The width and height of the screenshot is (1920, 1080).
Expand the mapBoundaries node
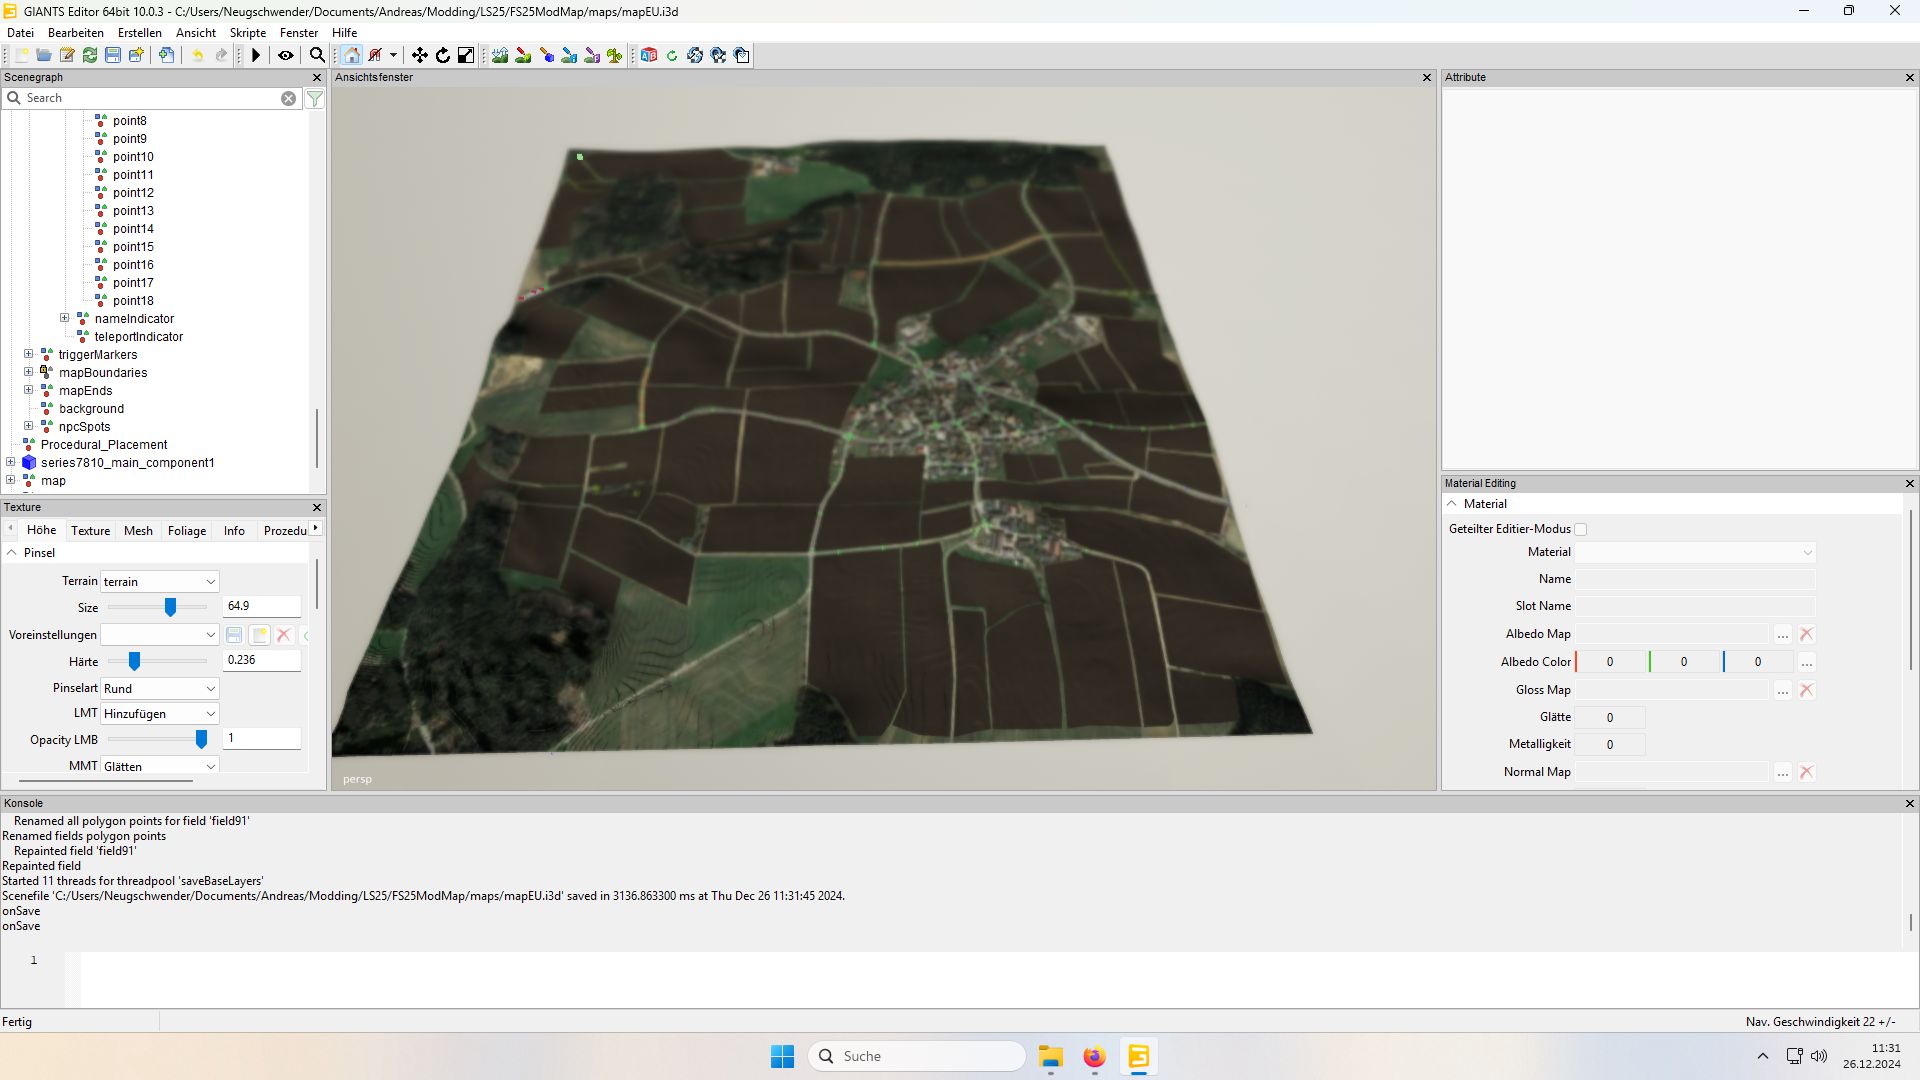click(x=29, y=372)
